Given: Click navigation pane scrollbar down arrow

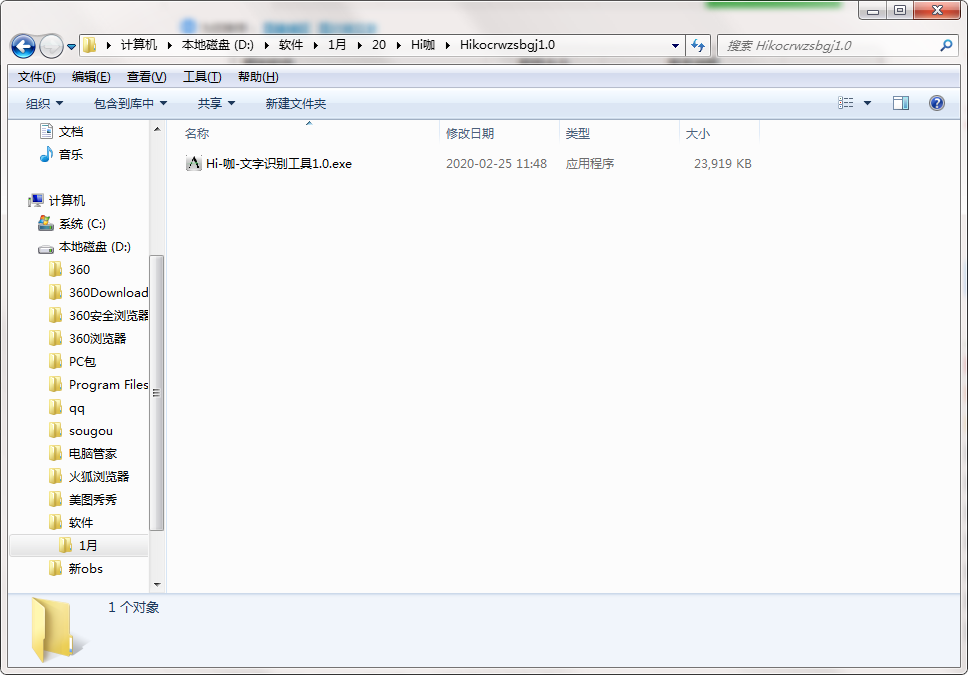Looking at the screenshot, I should (157, 584).
